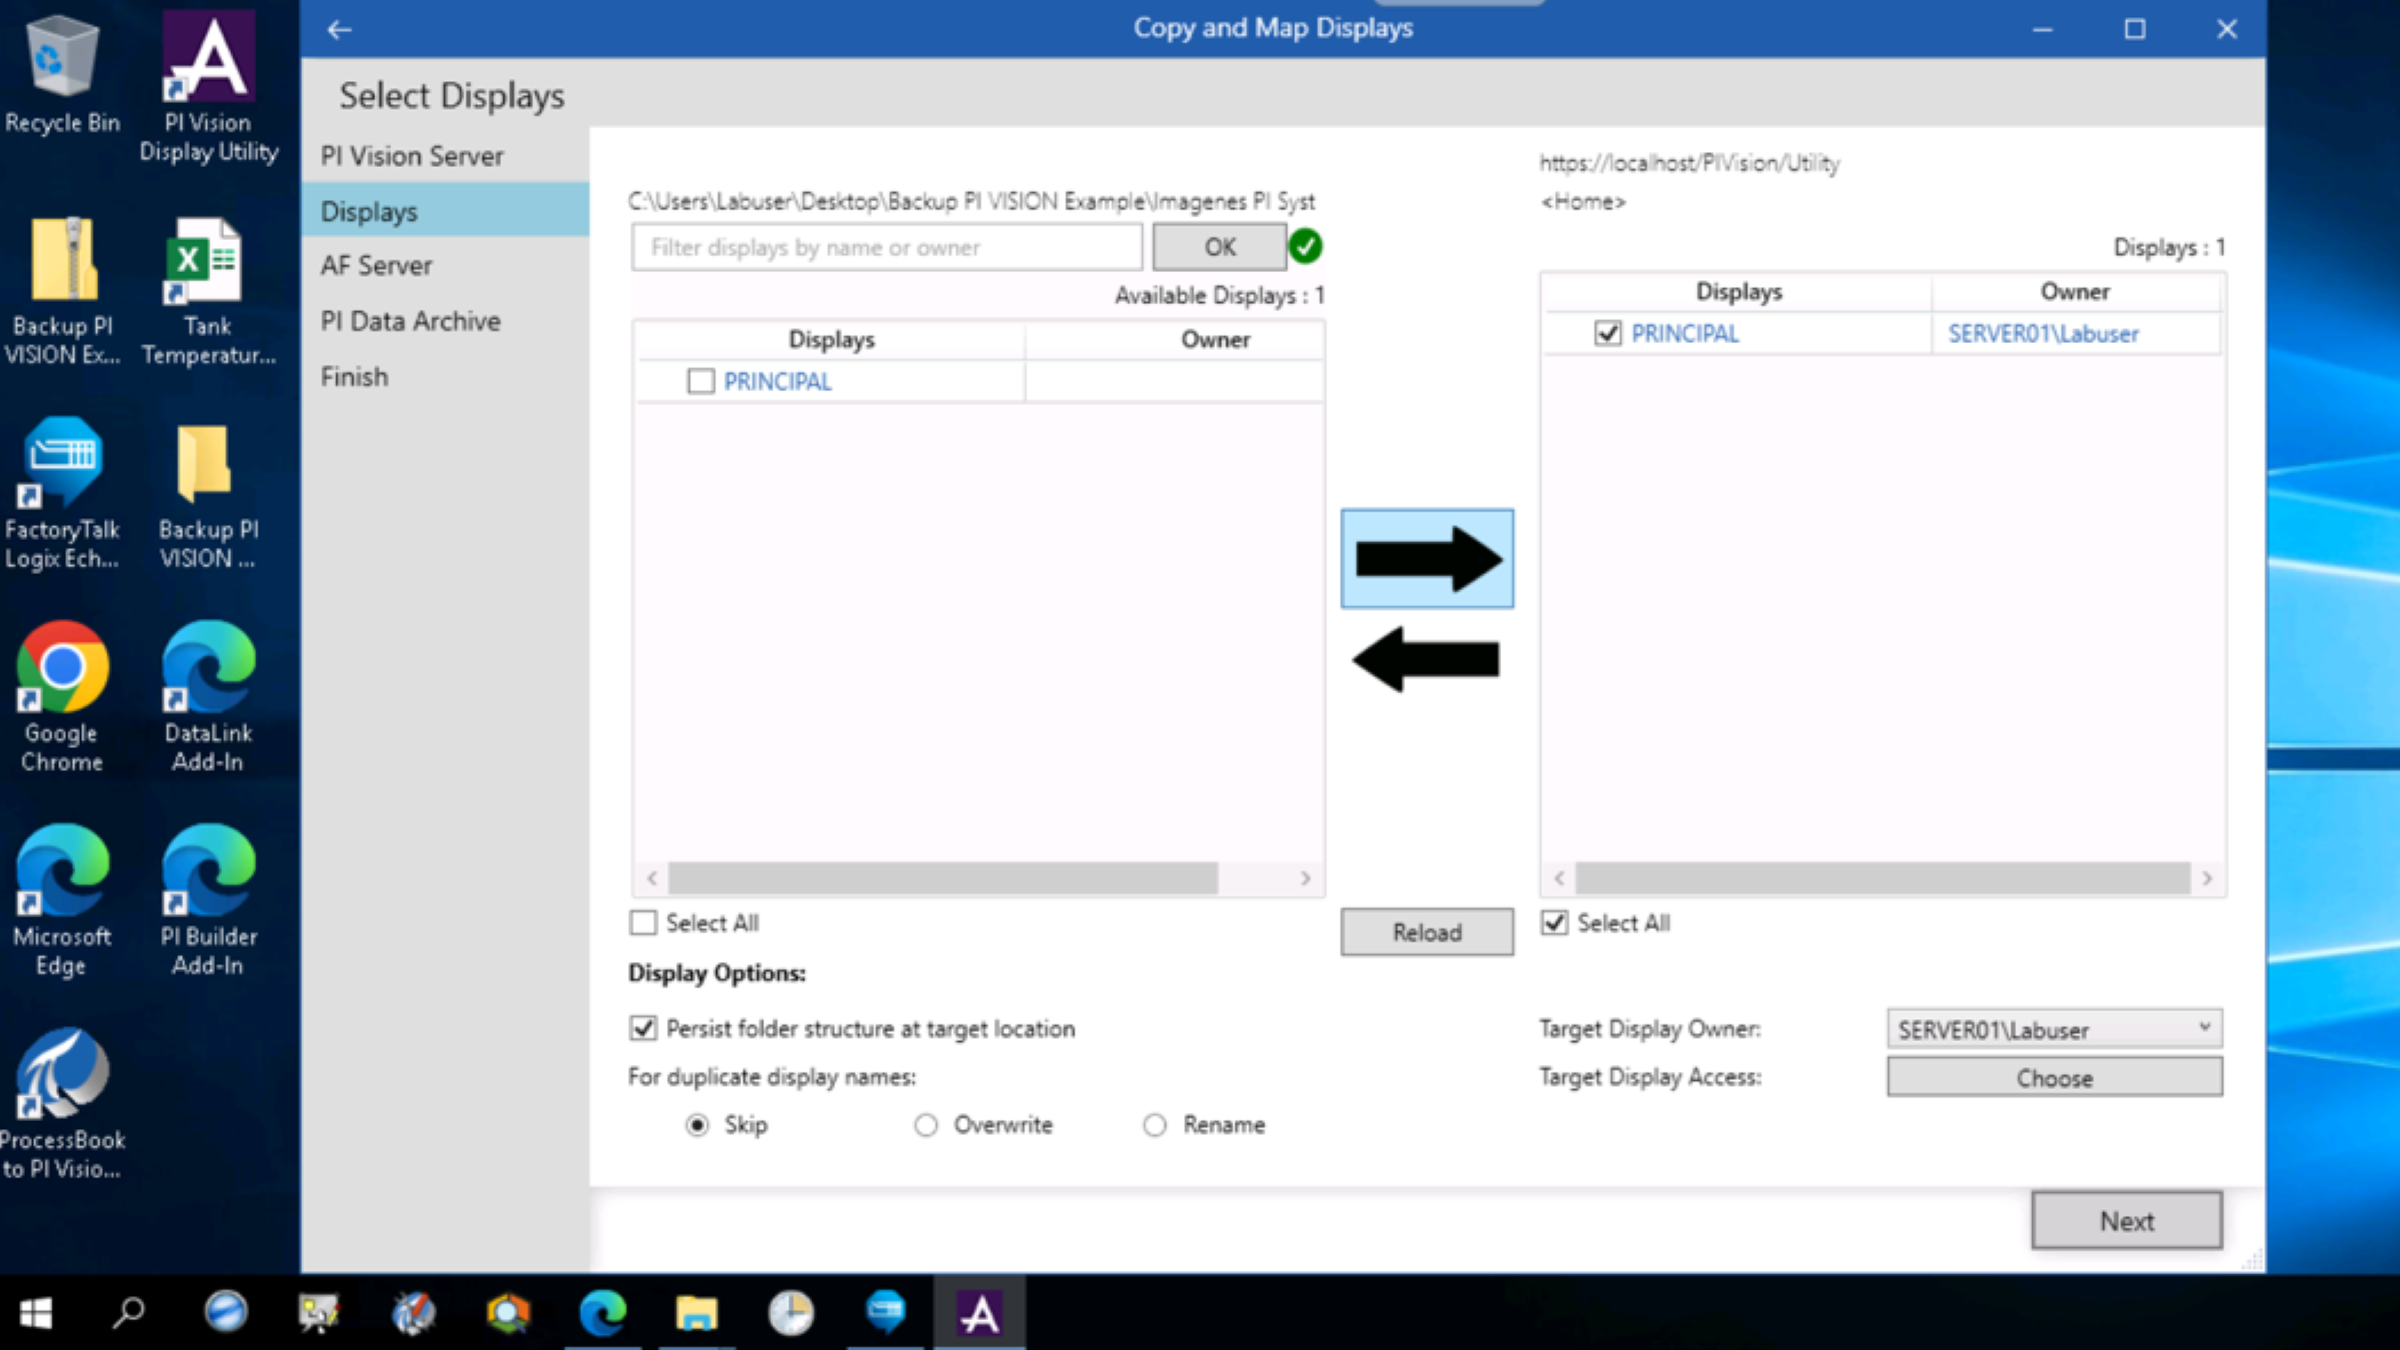
Task: Sort by Owner column in target list
Action: pyautogui.click(x=2075, y=291)
